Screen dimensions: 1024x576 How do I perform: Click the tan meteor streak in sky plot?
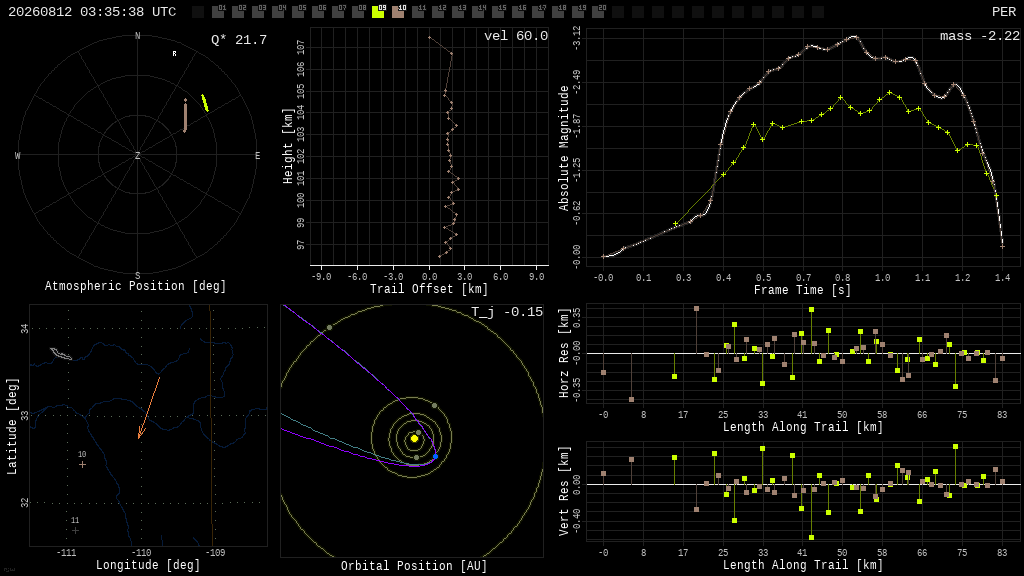pyautogui.click(x=185, y=116)
